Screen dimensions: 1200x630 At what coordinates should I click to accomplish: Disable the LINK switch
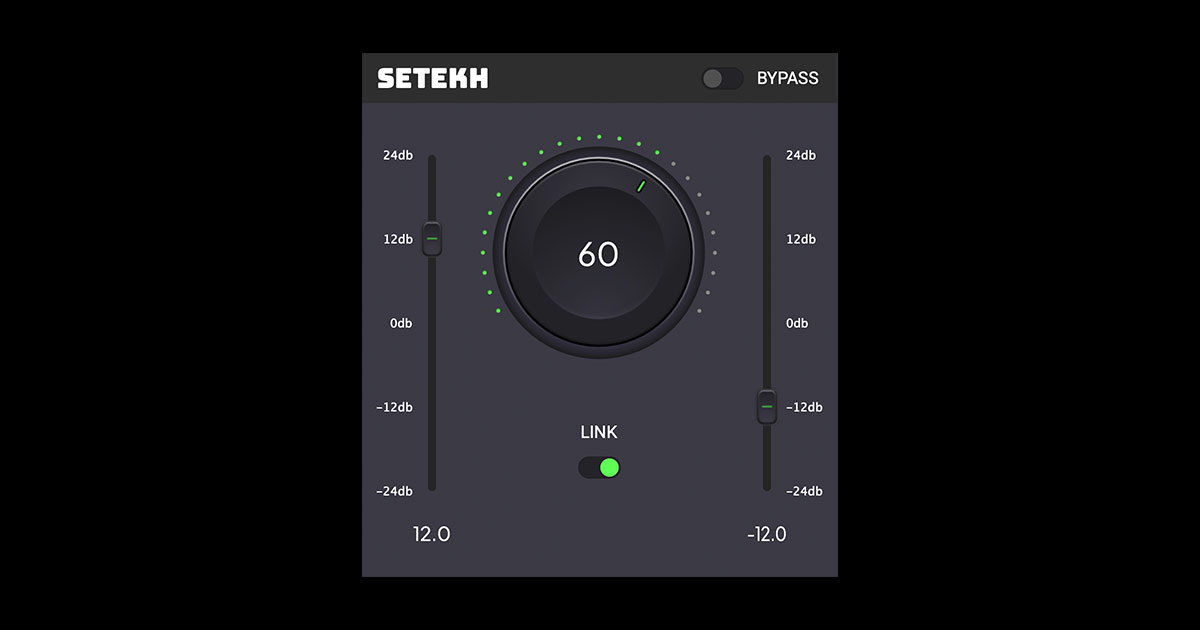600,466
